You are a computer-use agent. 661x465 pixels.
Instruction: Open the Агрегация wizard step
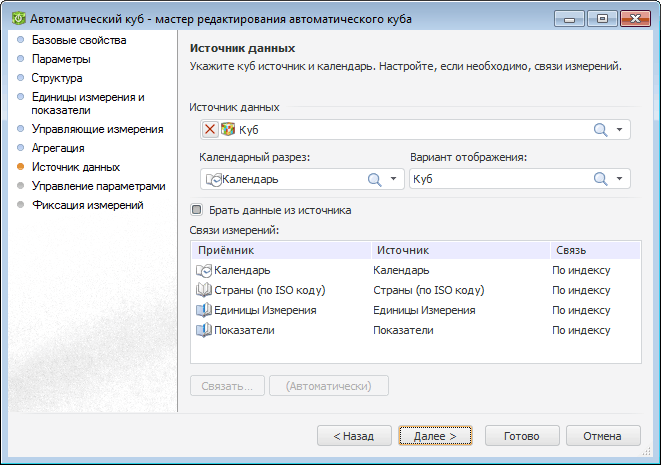pos(65,148)
